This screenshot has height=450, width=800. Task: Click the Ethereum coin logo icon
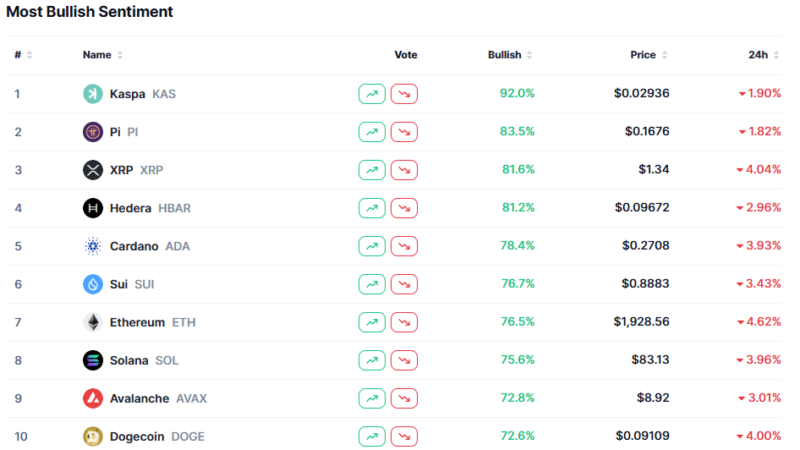tap(92, 322)
